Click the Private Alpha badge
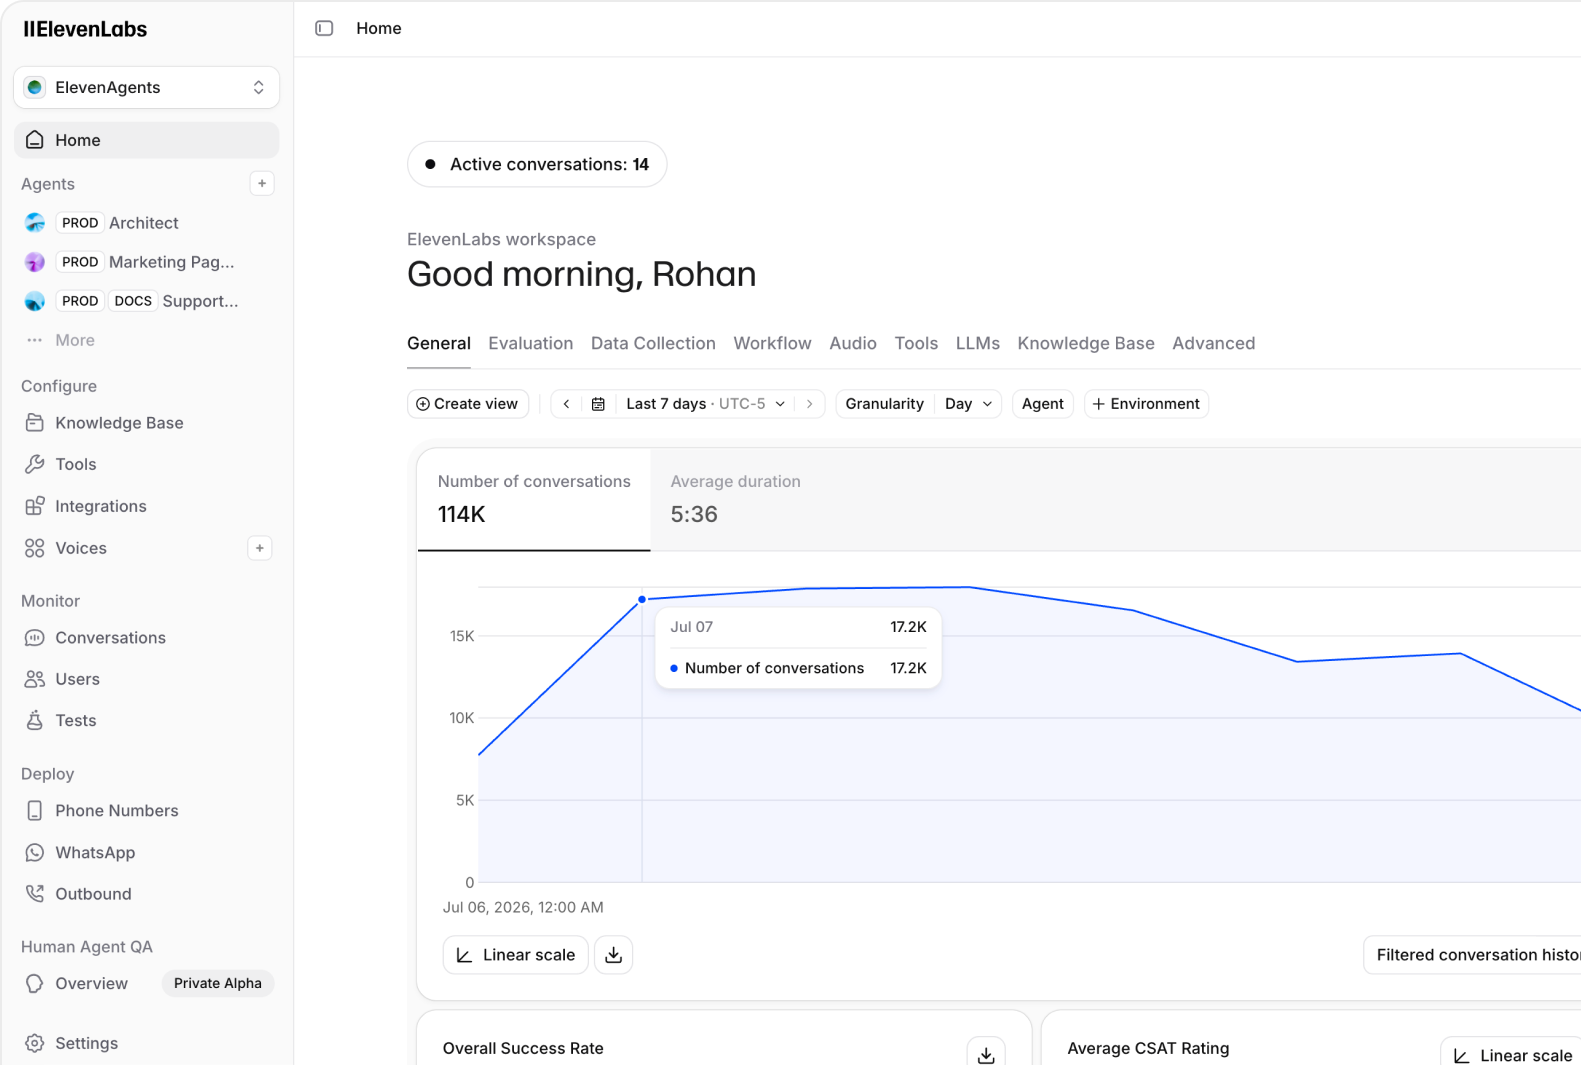 [x=218, y=984]
